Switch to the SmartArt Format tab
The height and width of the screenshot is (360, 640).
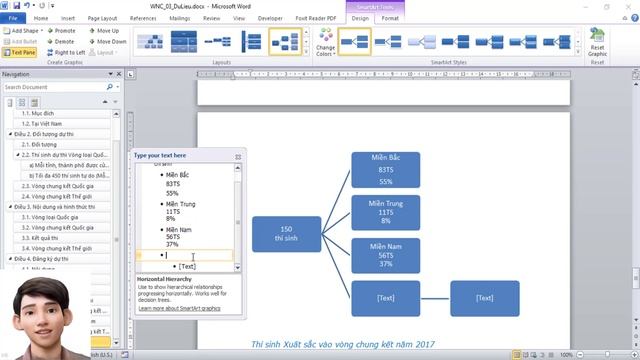click(x=390, y=18)
